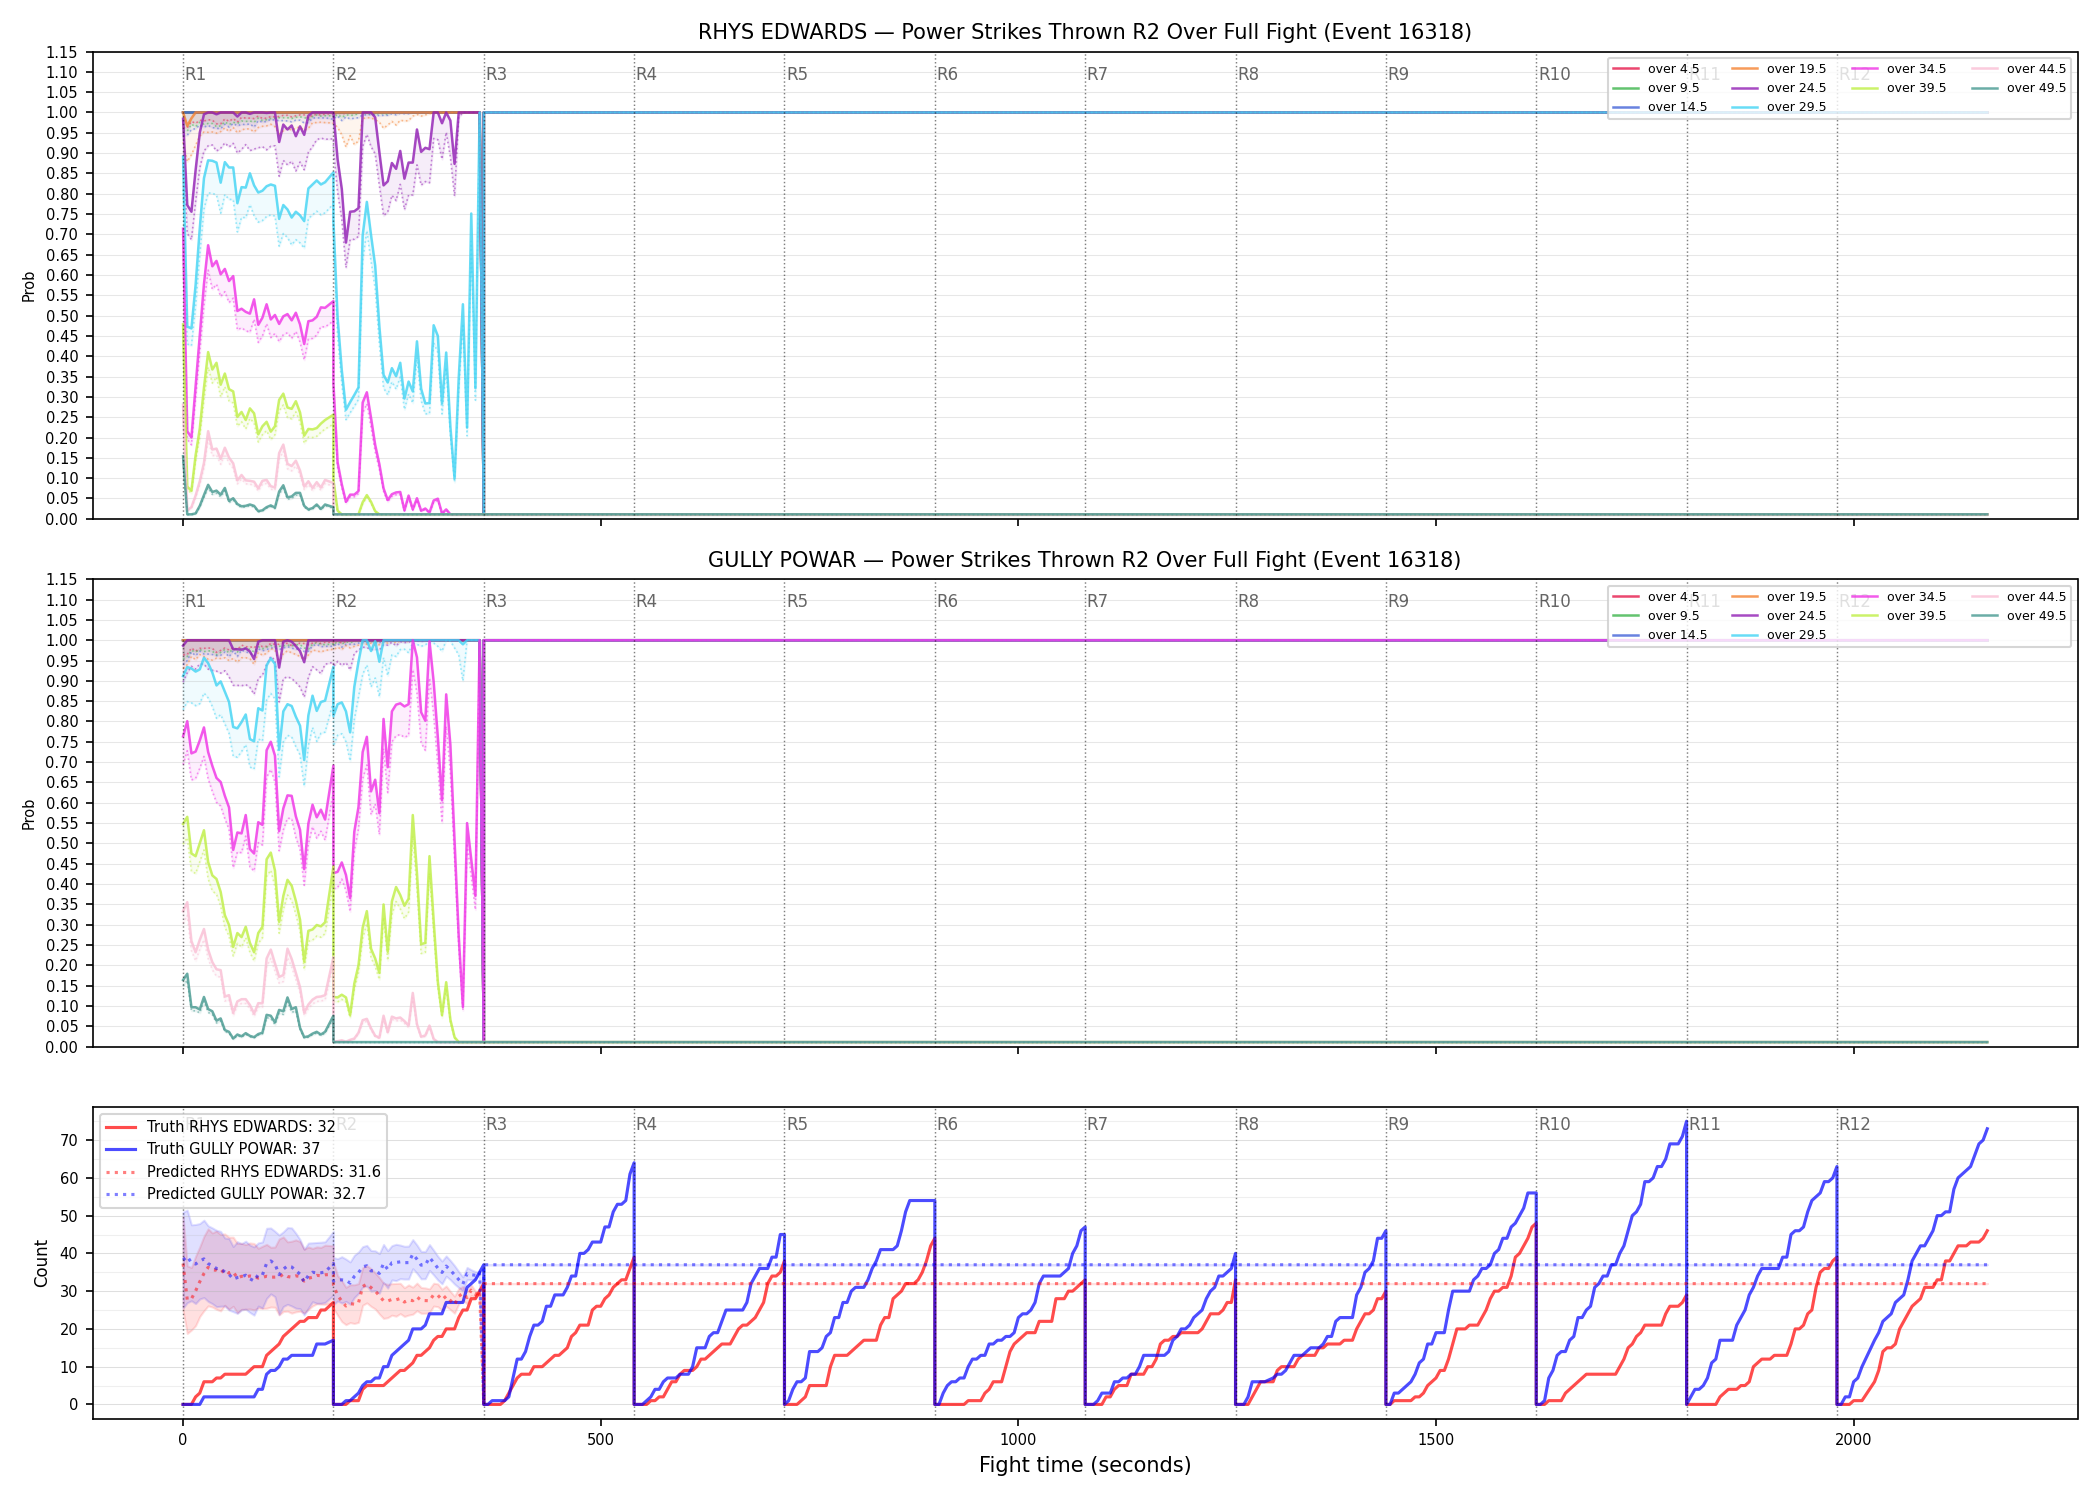The image size is (2100, 1500).
Task: Click the R6 round marker in Gully Powar chart
Action: [947, 601]
